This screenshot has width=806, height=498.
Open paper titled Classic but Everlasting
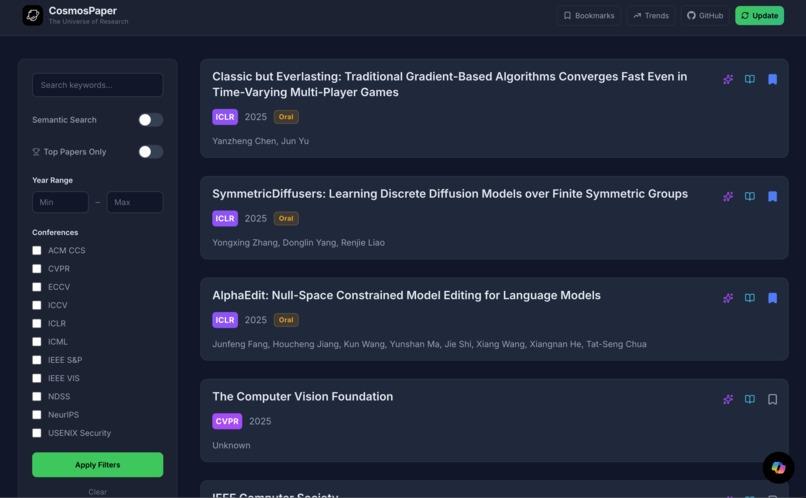450,84
